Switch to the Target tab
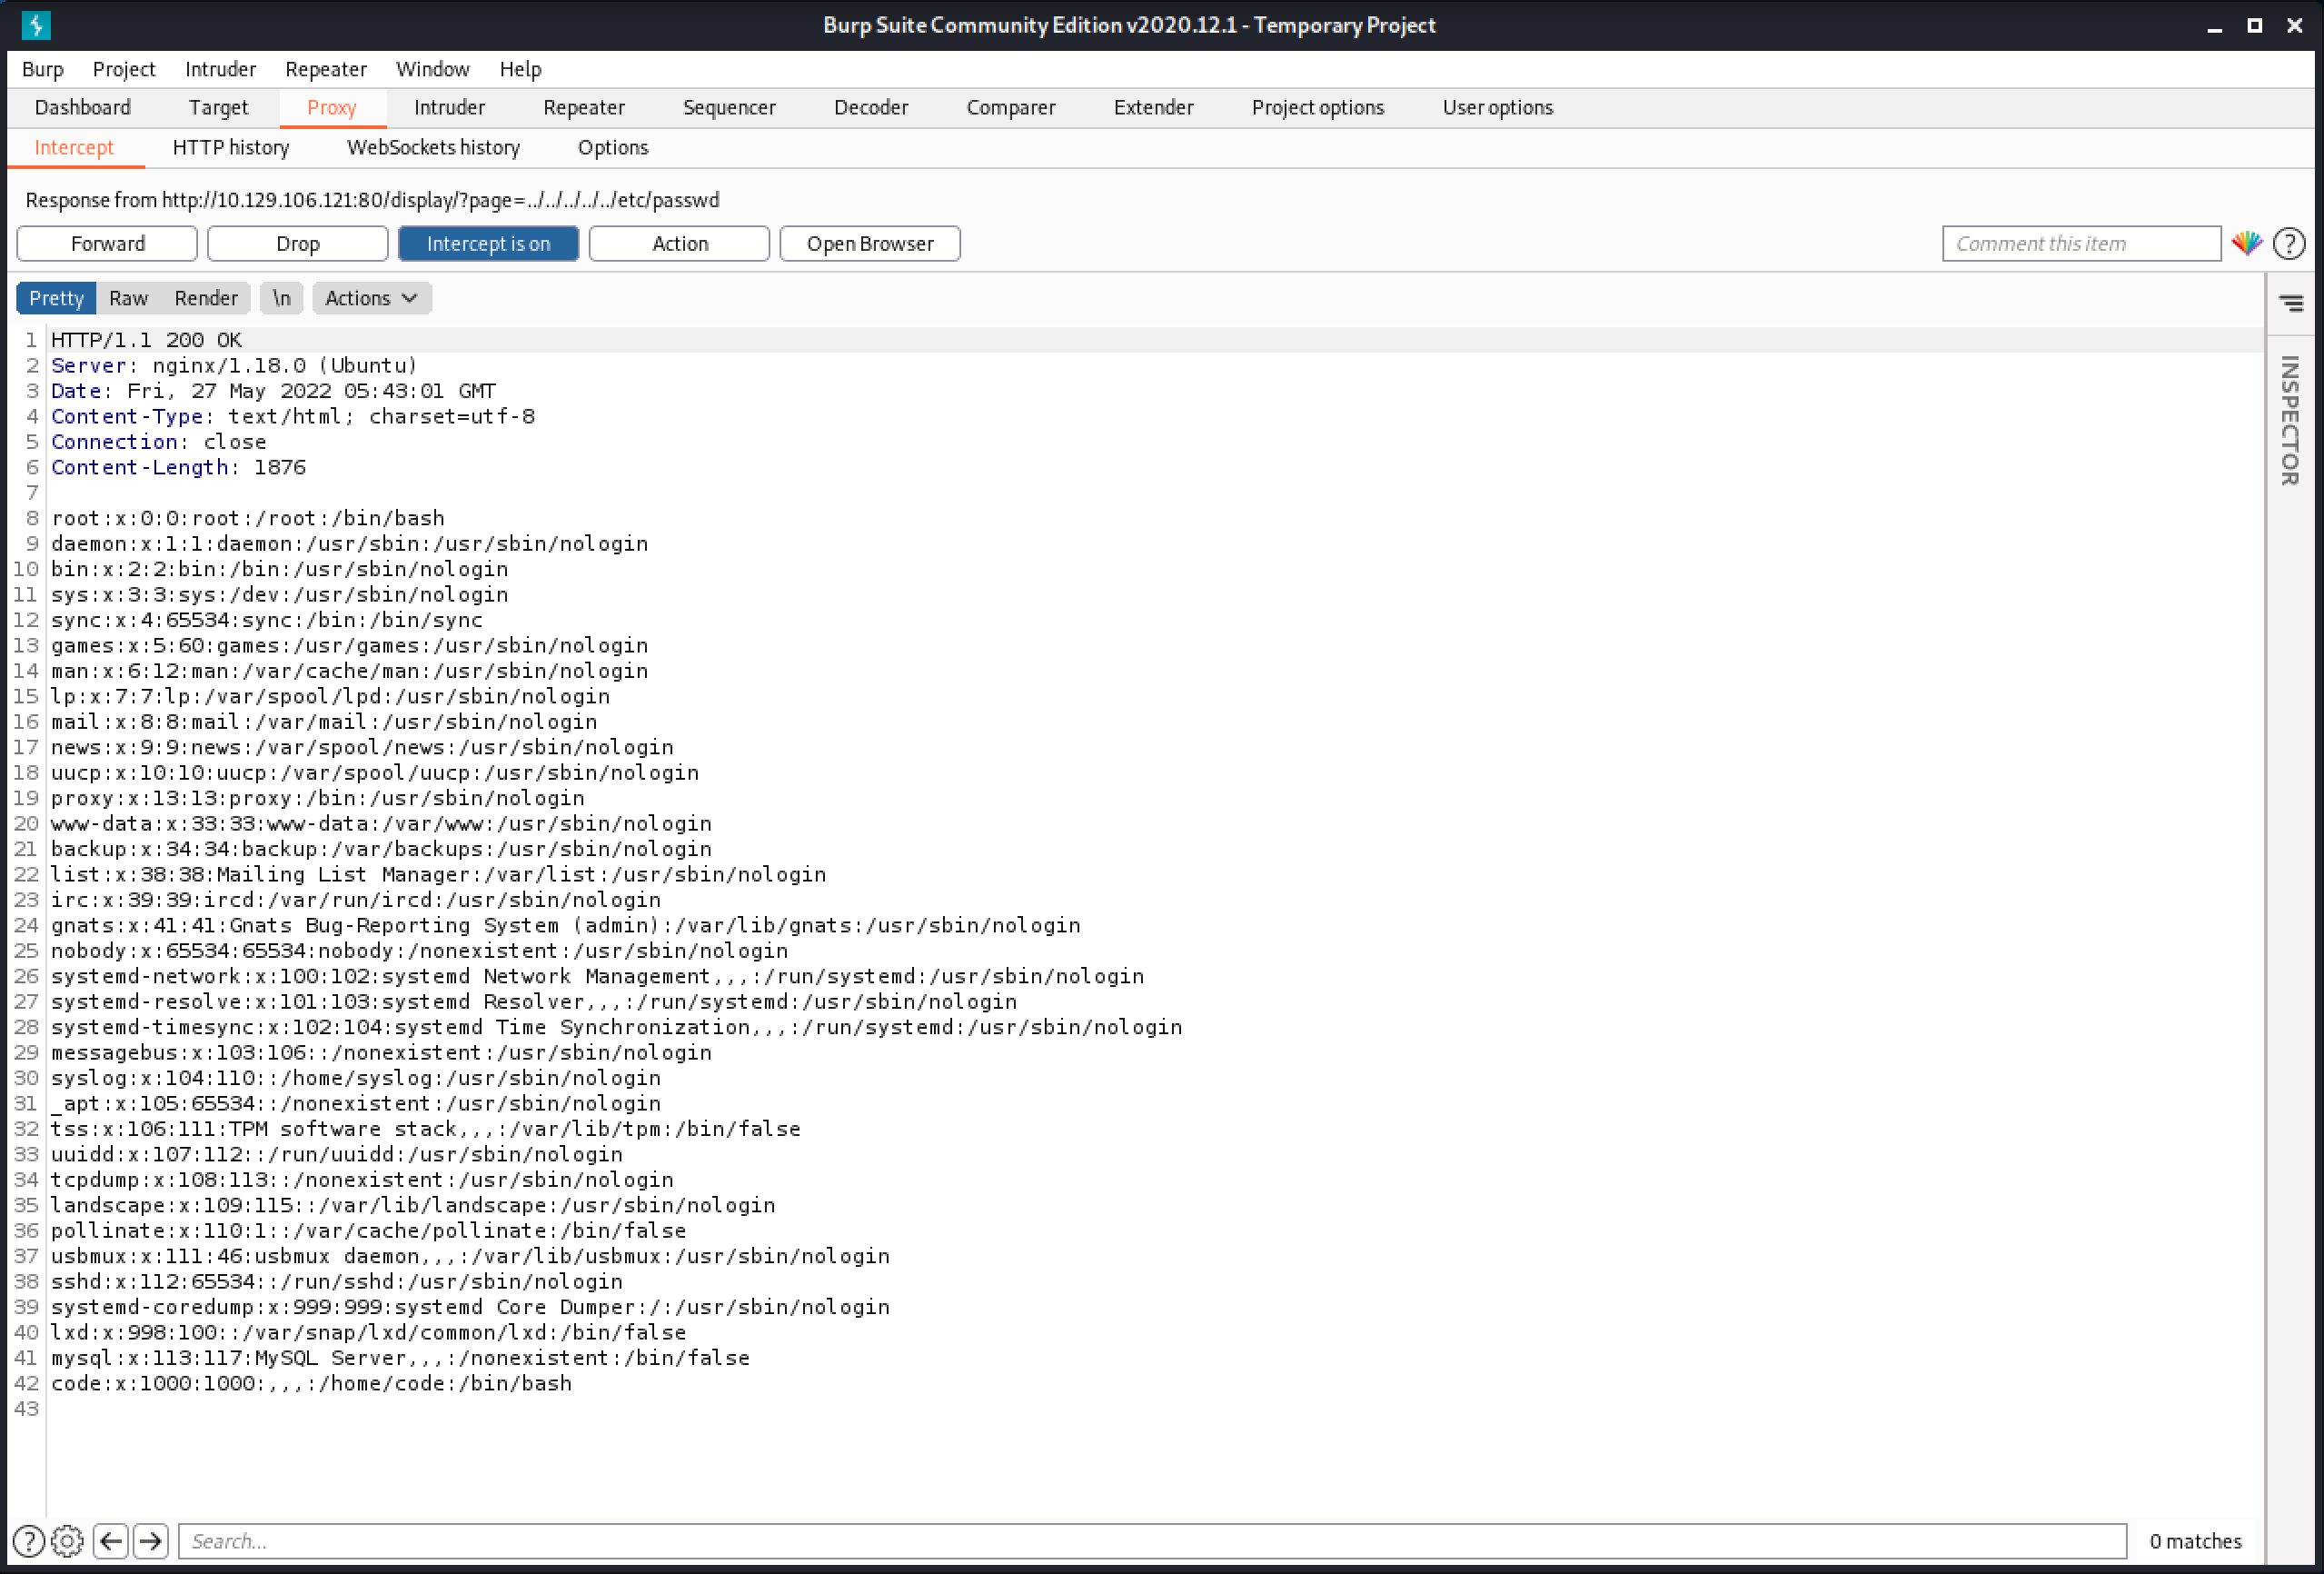This screenshot has width=2324, height=1574. pyautogui.click(x=218, y=108)
